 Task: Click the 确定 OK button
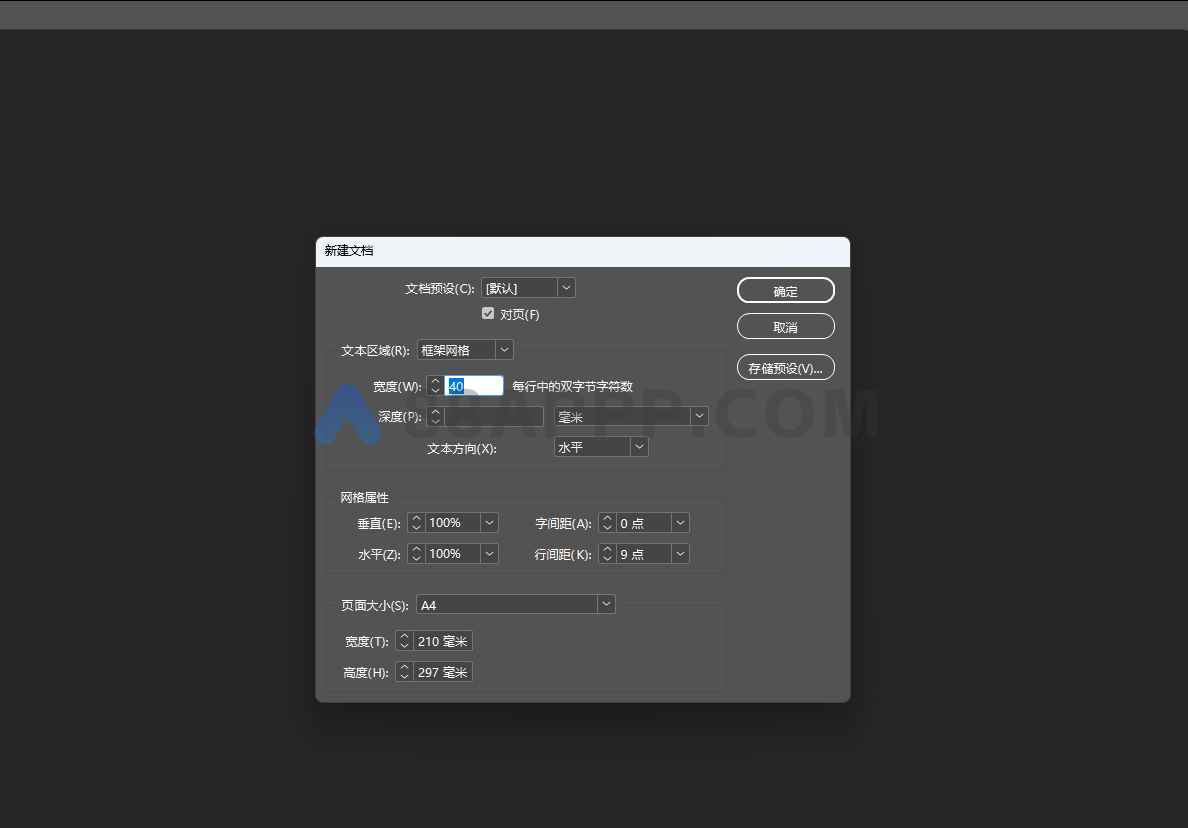[786, 290]
